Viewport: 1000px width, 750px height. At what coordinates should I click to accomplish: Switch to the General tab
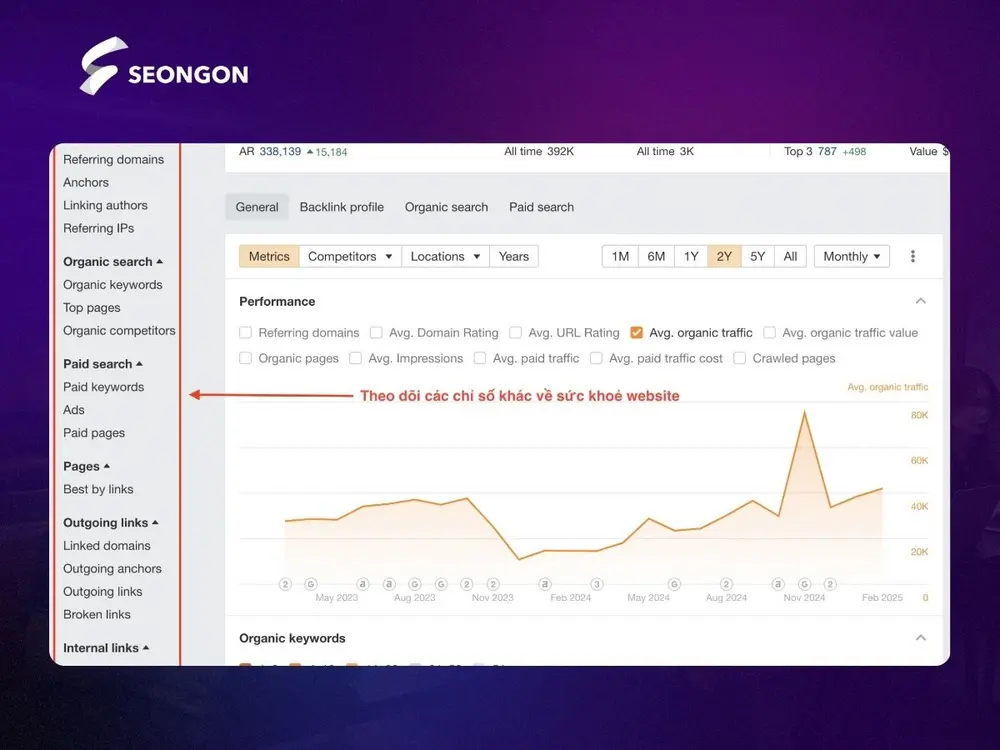(x=257, y=207)
